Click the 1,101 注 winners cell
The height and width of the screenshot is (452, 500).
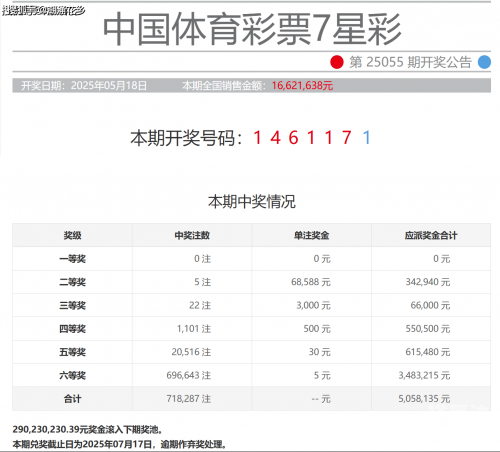tap(194, 329)
